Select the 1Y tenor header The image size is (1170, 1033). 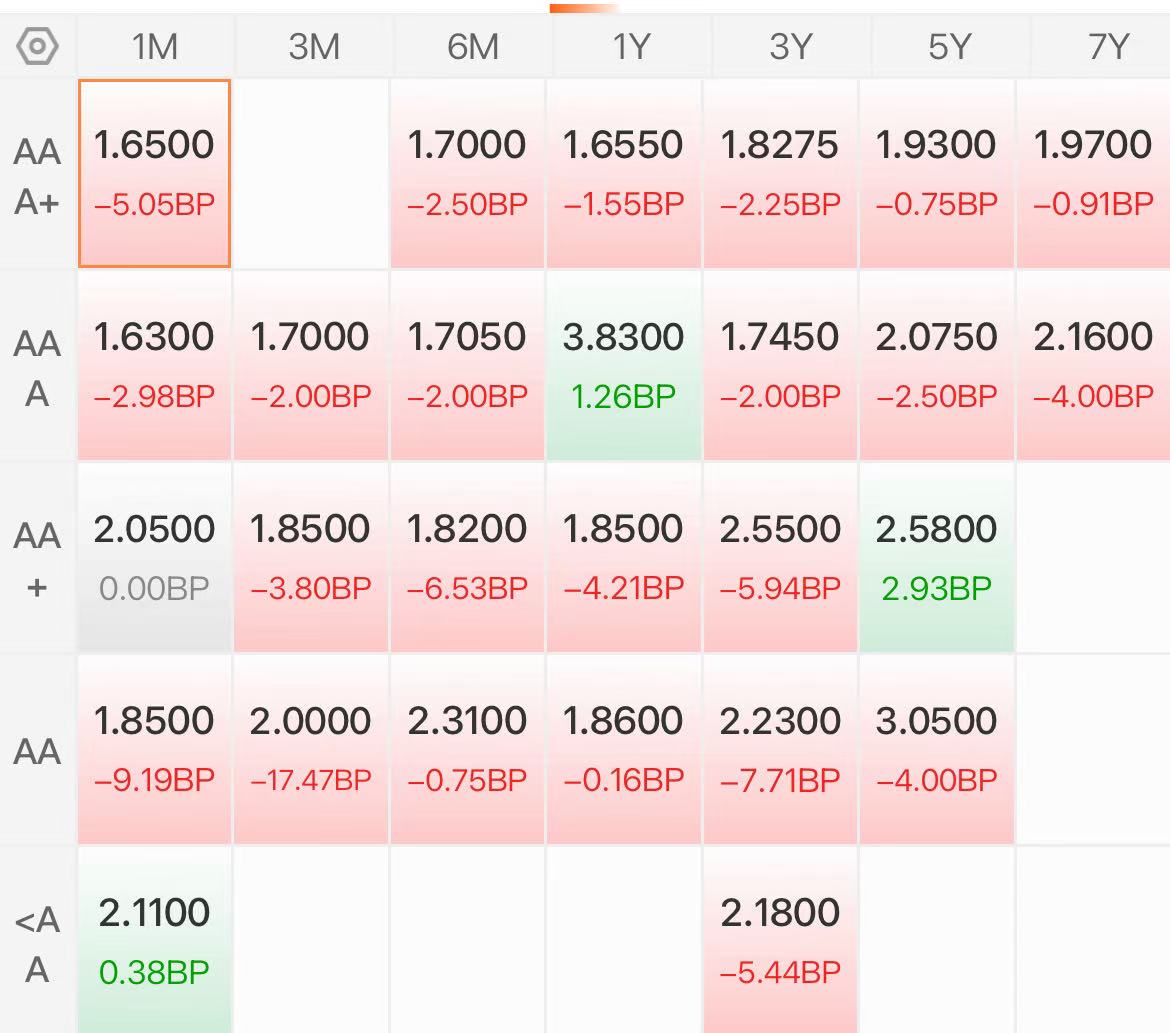coord(631,46)
